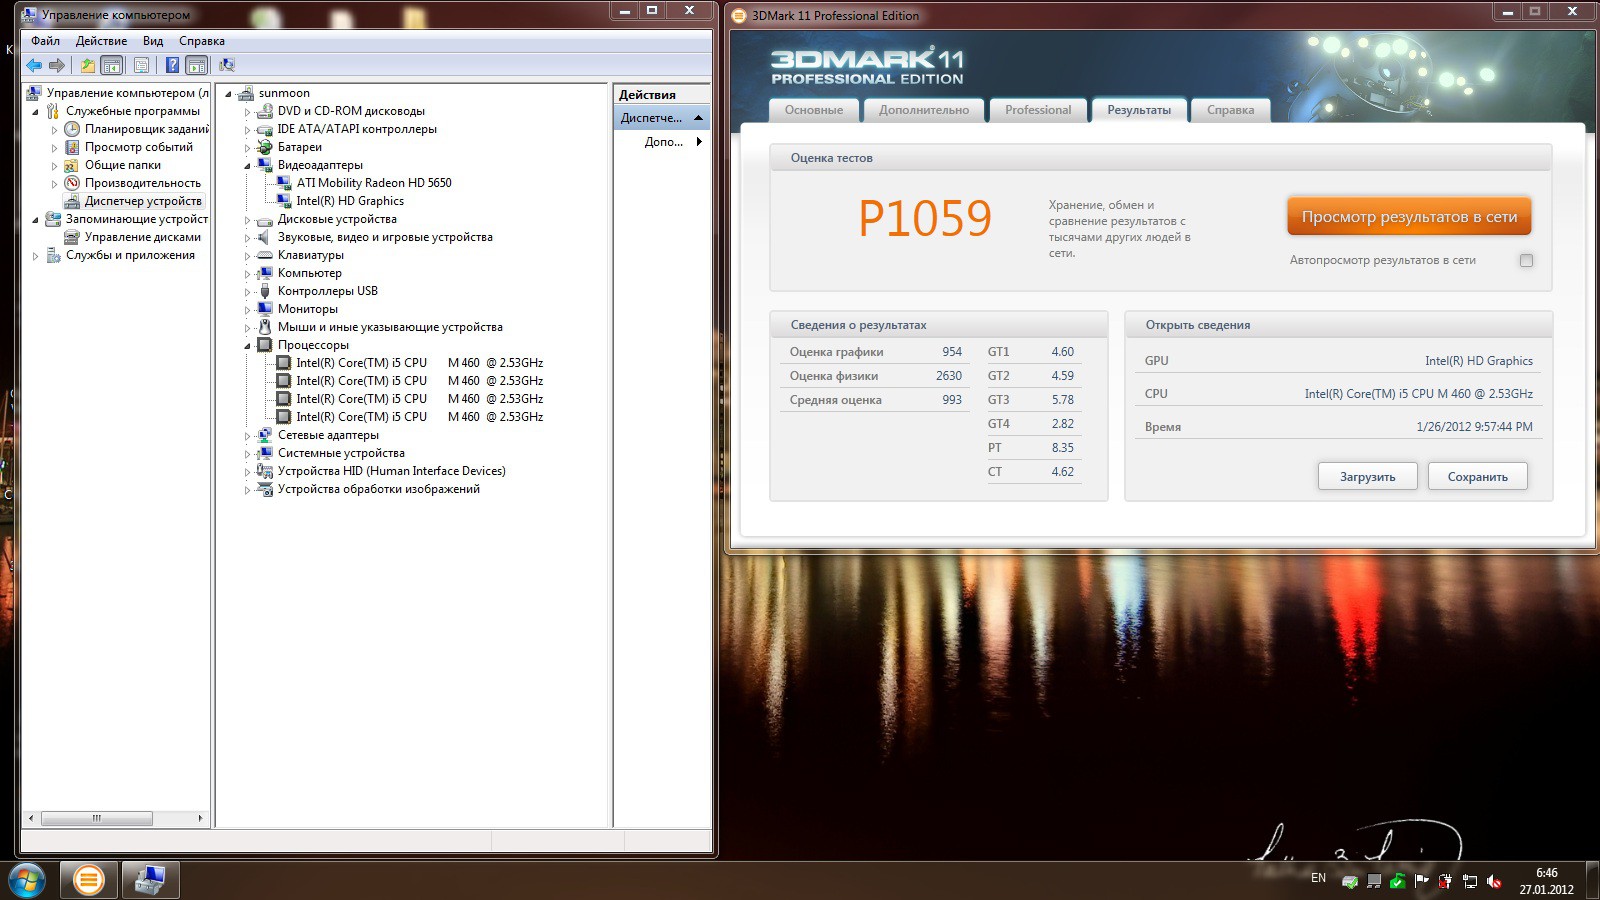Image resolution: width=1600 pixels, height=900 pixels.
Task: Click the P1059 score text
Action: tap(924, 218)
